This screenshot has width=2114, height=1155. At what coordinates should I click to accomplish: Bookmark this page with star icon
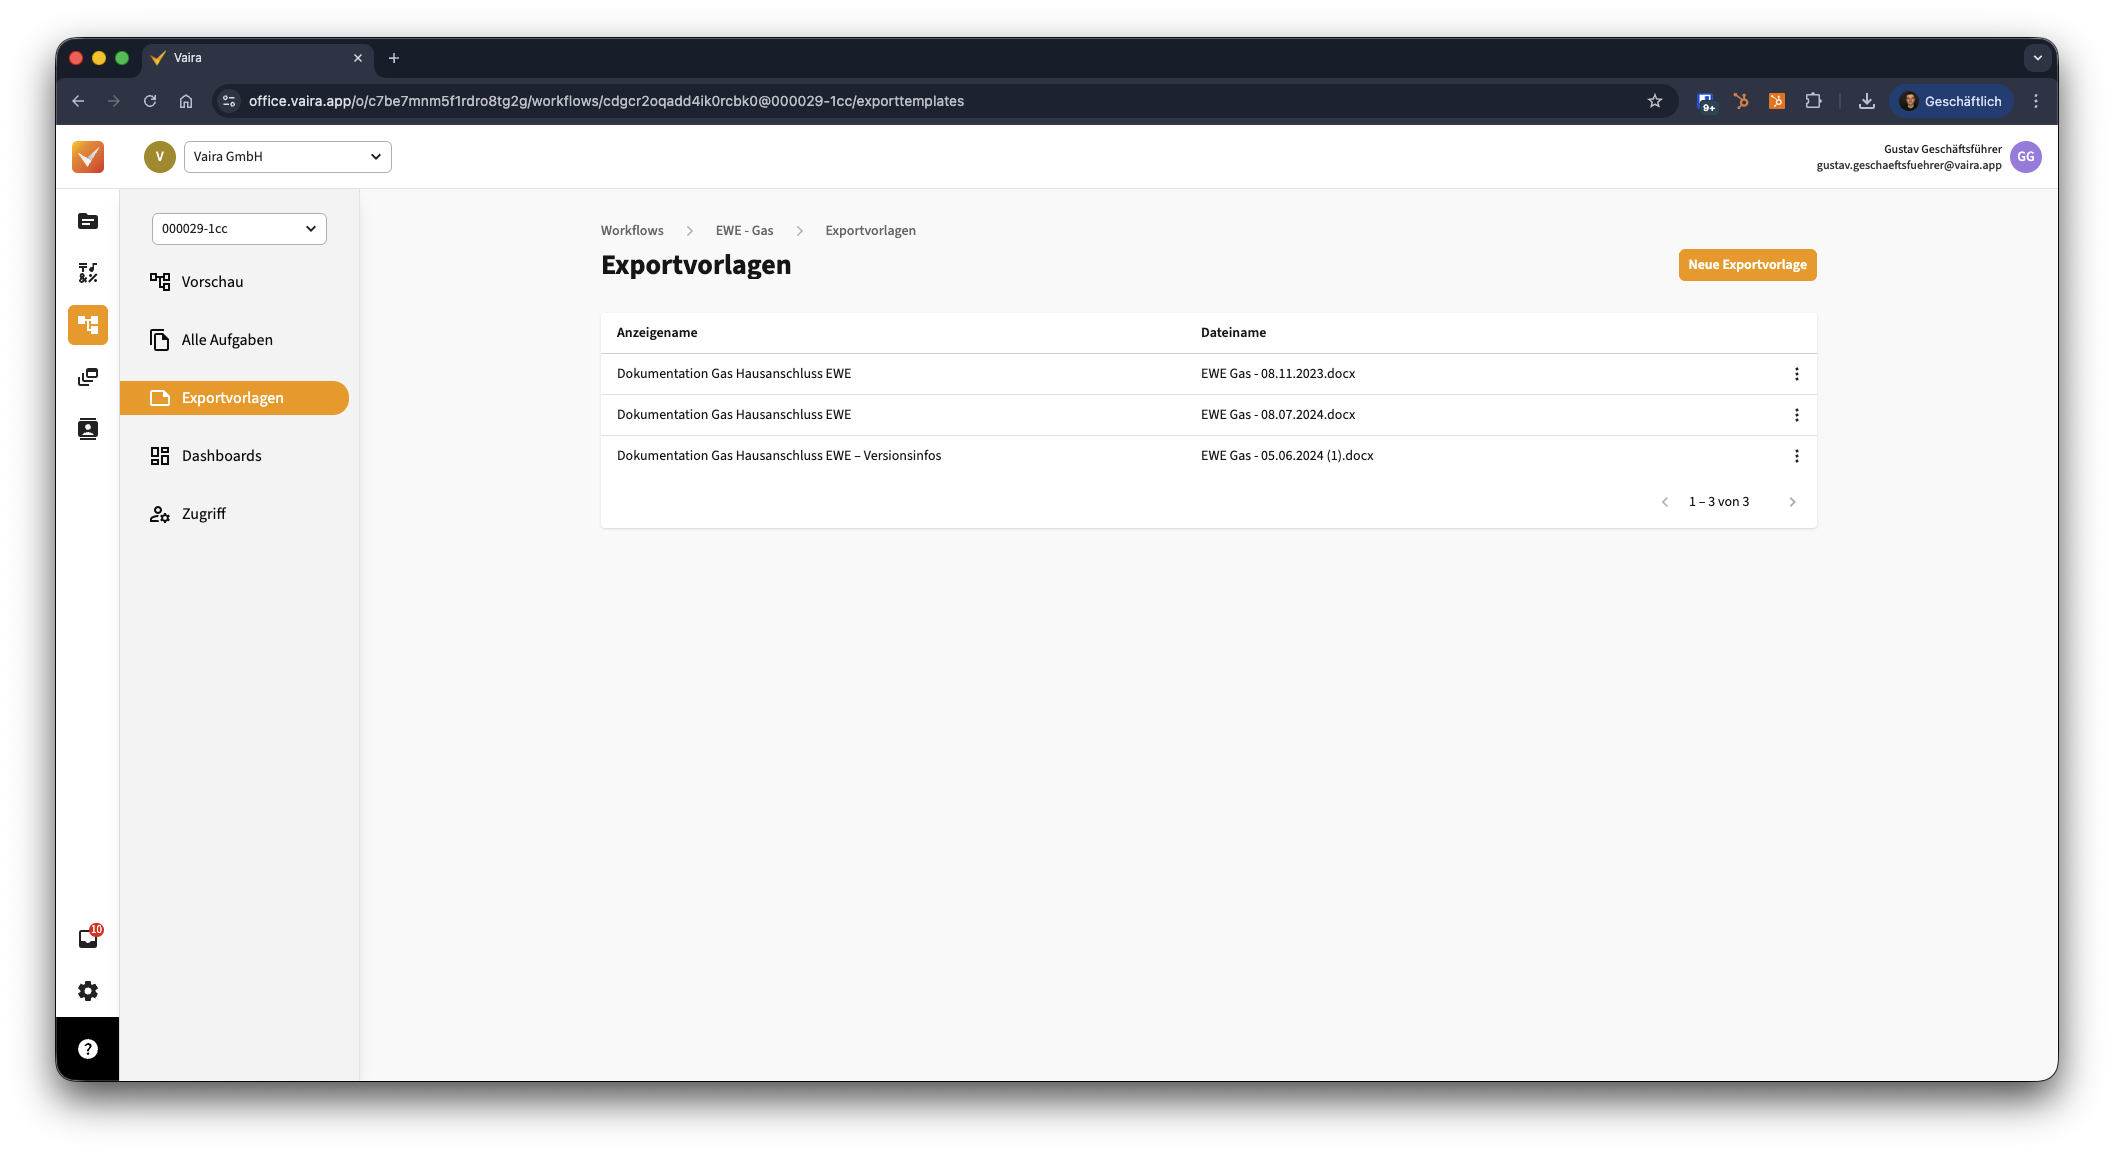[x=1654, y=101]
